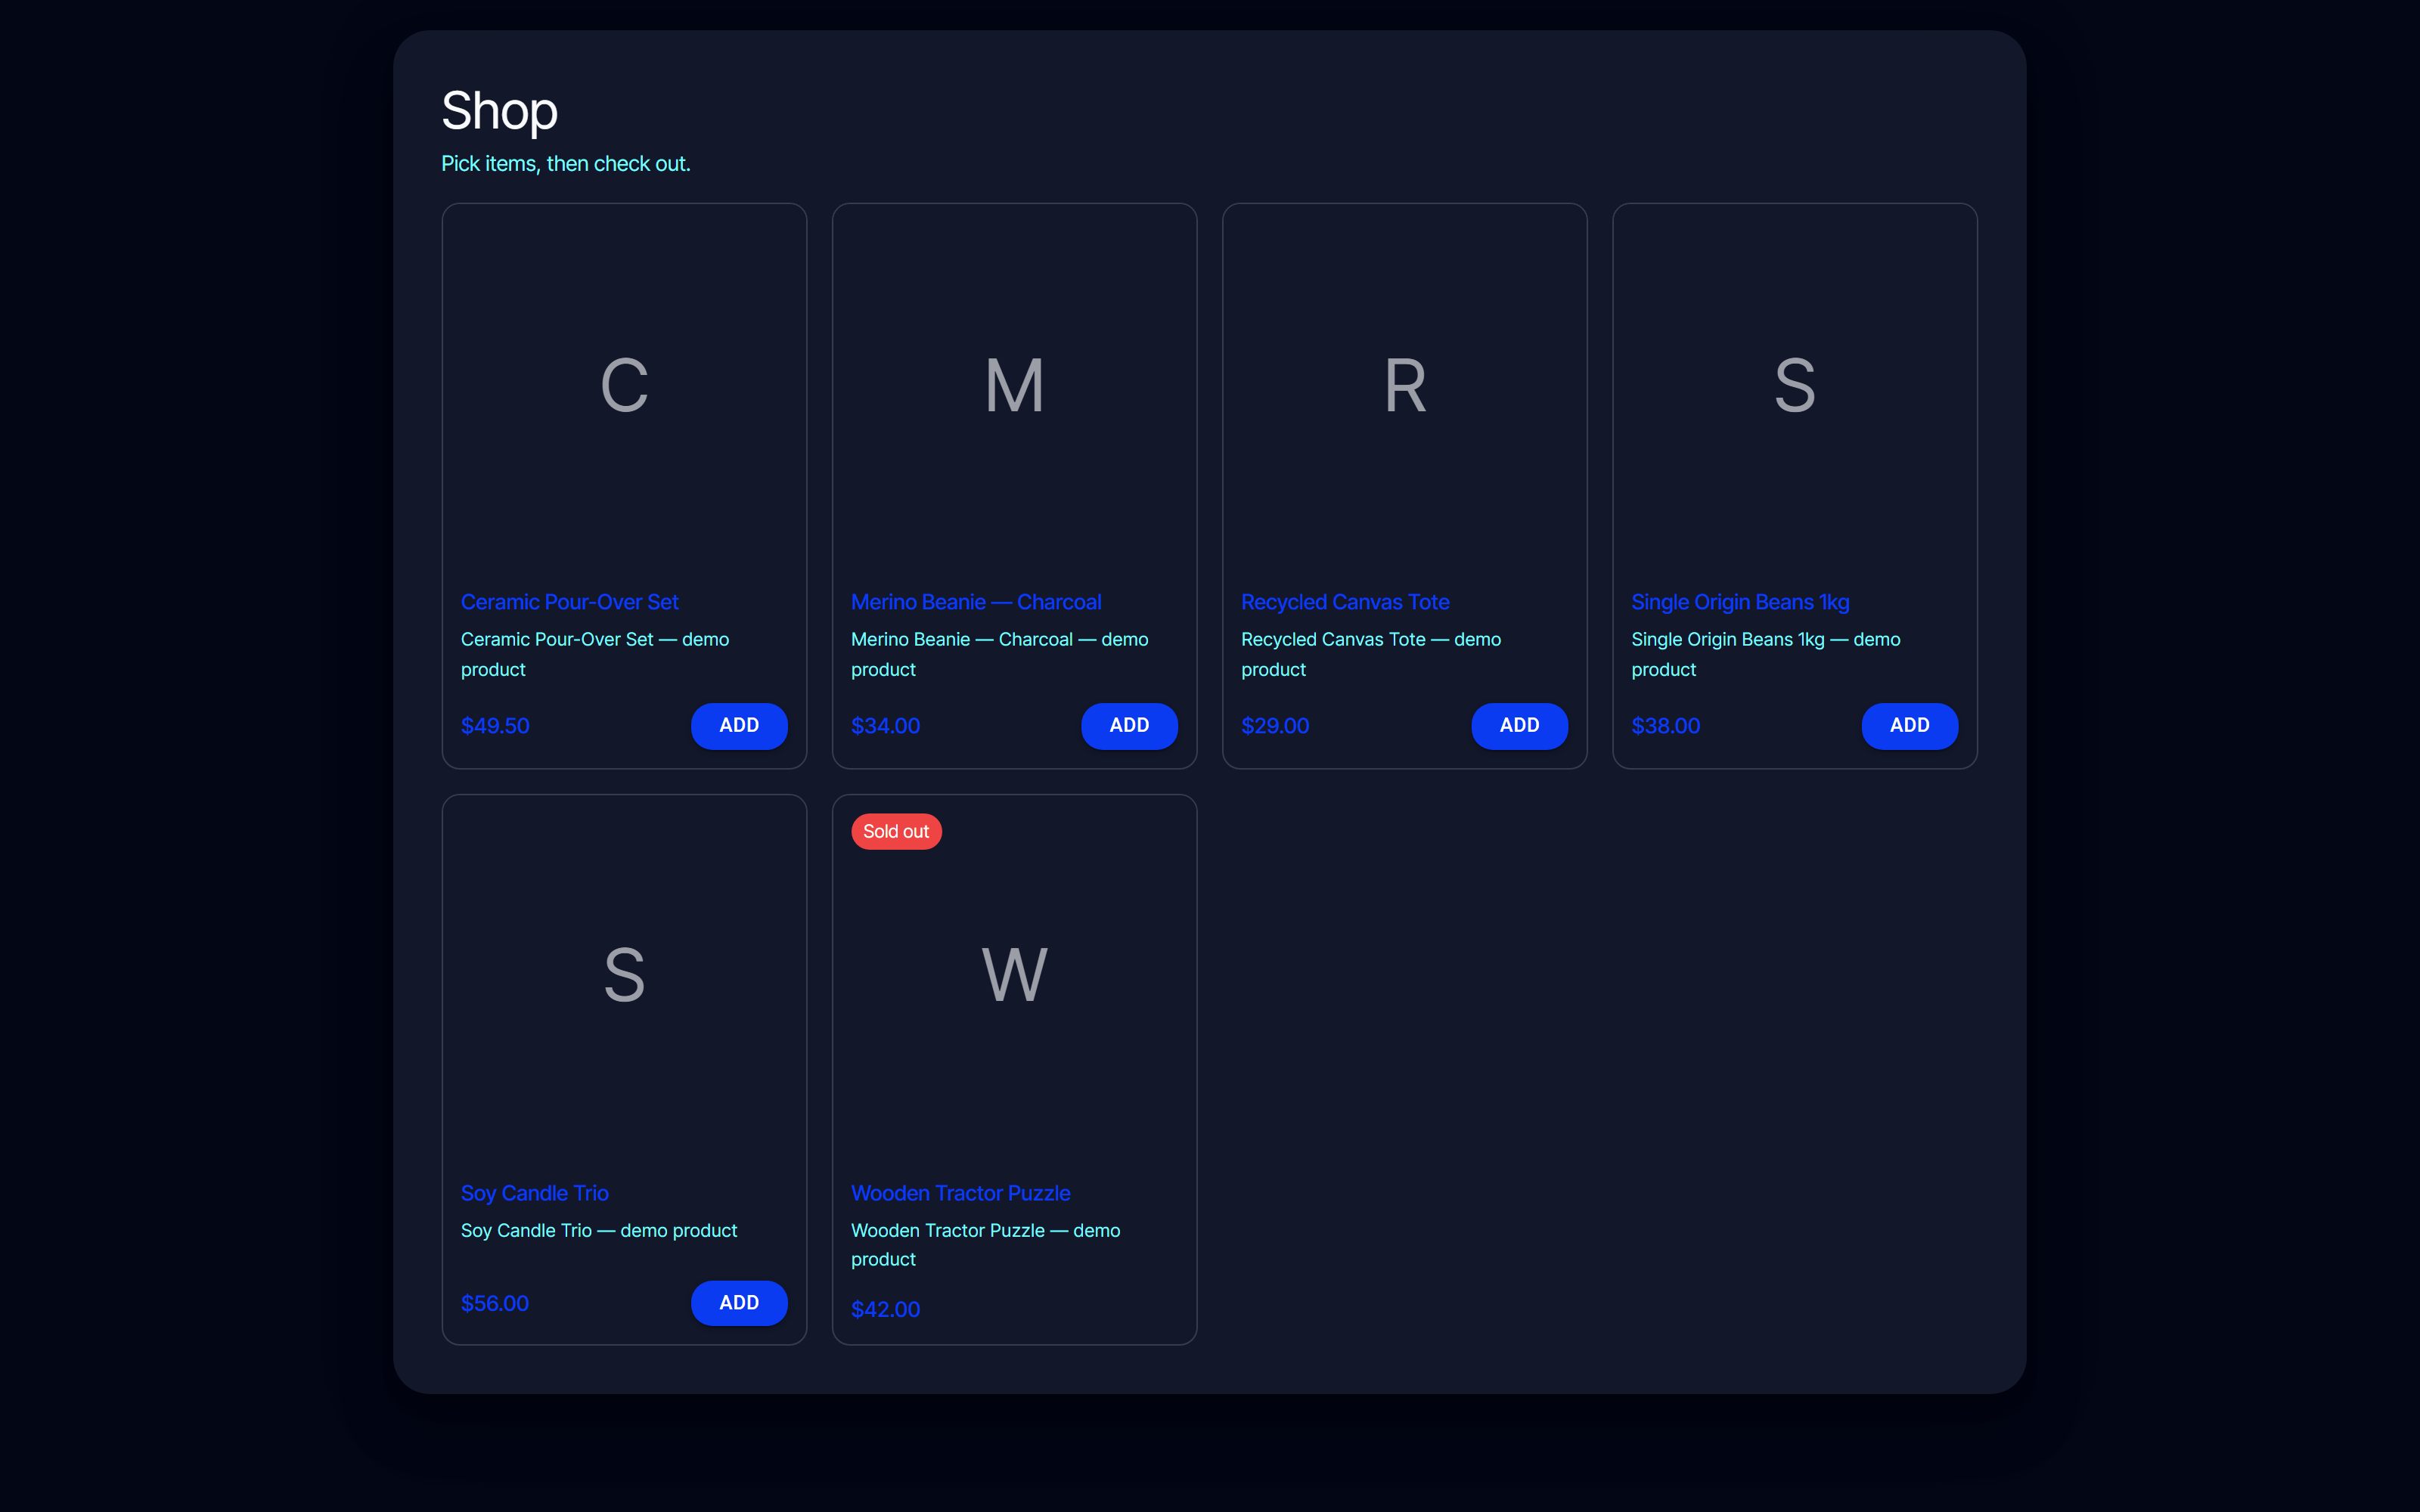Screen dimensions: 2420x1512
Task: Click the R placeholder image of Canvas Tote
Action: click(1404, 386)
